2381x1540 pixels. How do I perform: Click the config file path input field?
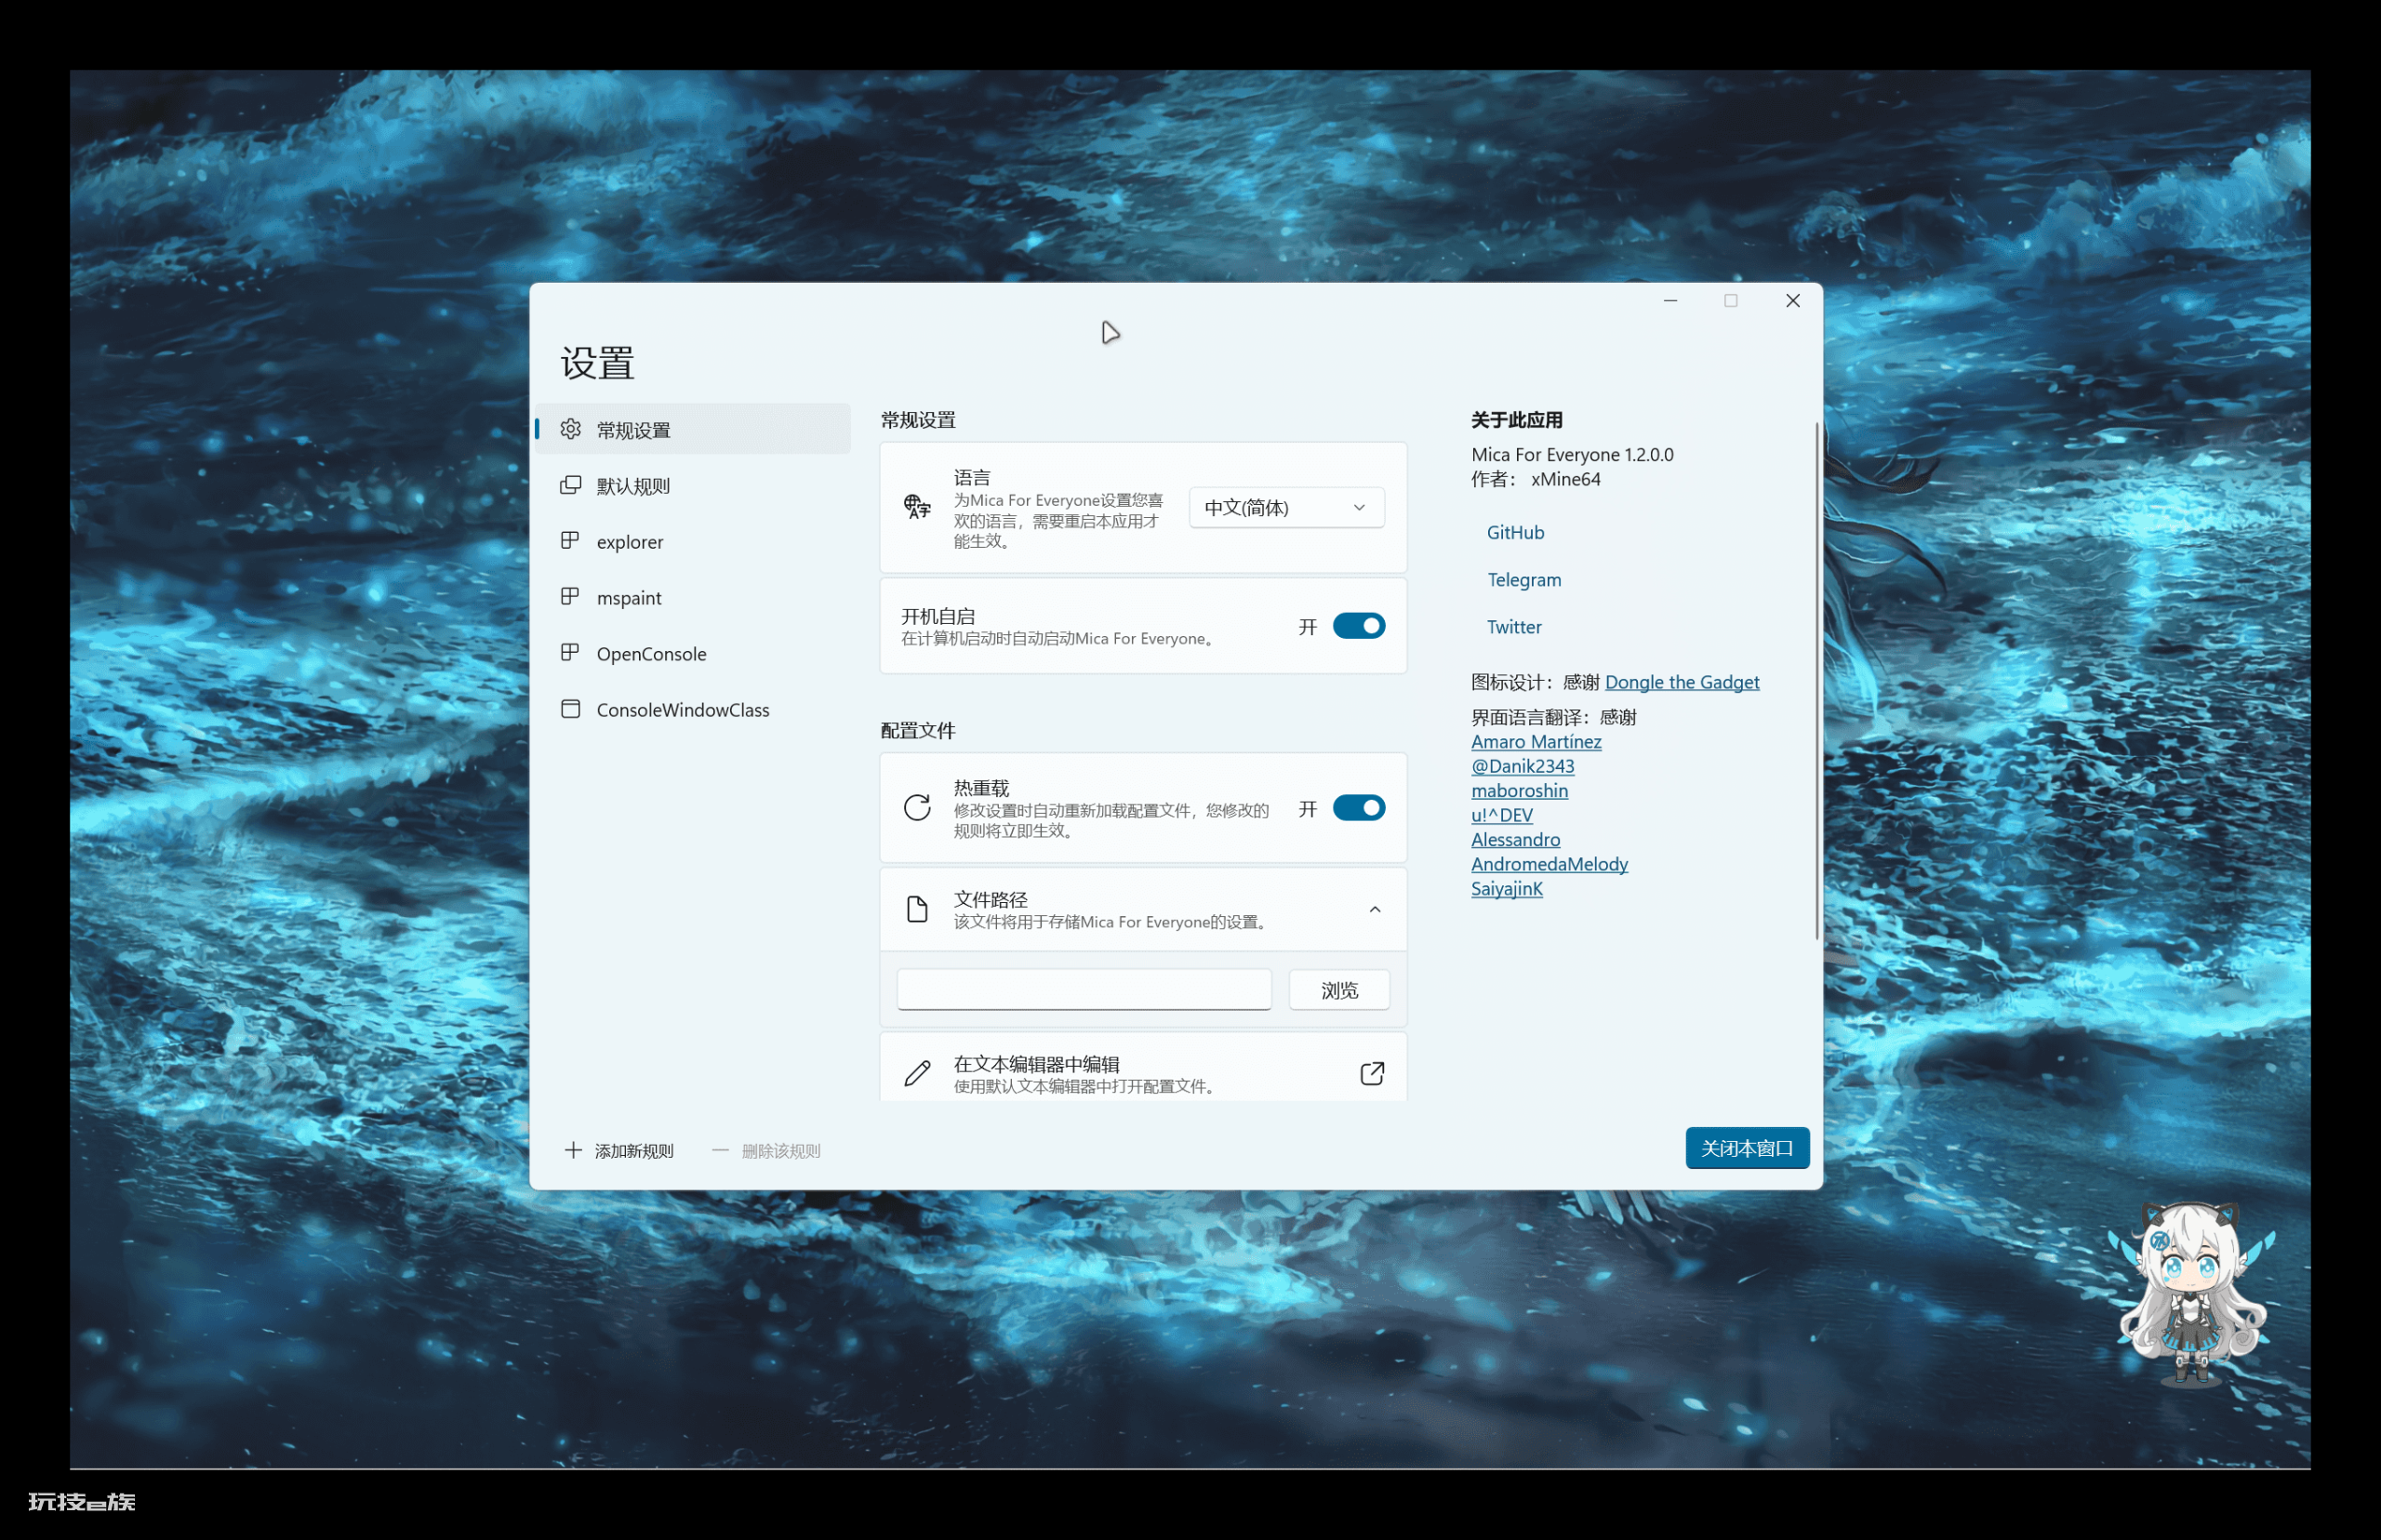tap(1084, 990)
